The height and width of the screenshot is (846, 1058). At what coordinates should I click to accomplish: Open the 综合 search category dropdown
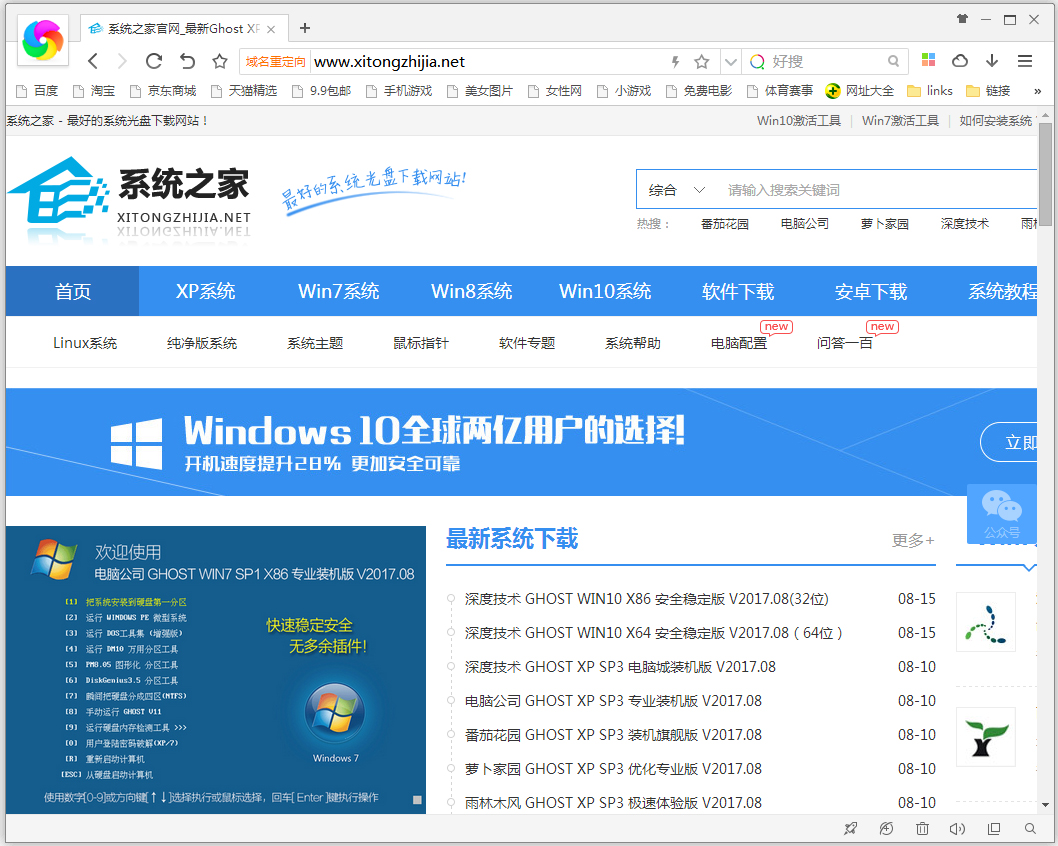click(677, 190)
